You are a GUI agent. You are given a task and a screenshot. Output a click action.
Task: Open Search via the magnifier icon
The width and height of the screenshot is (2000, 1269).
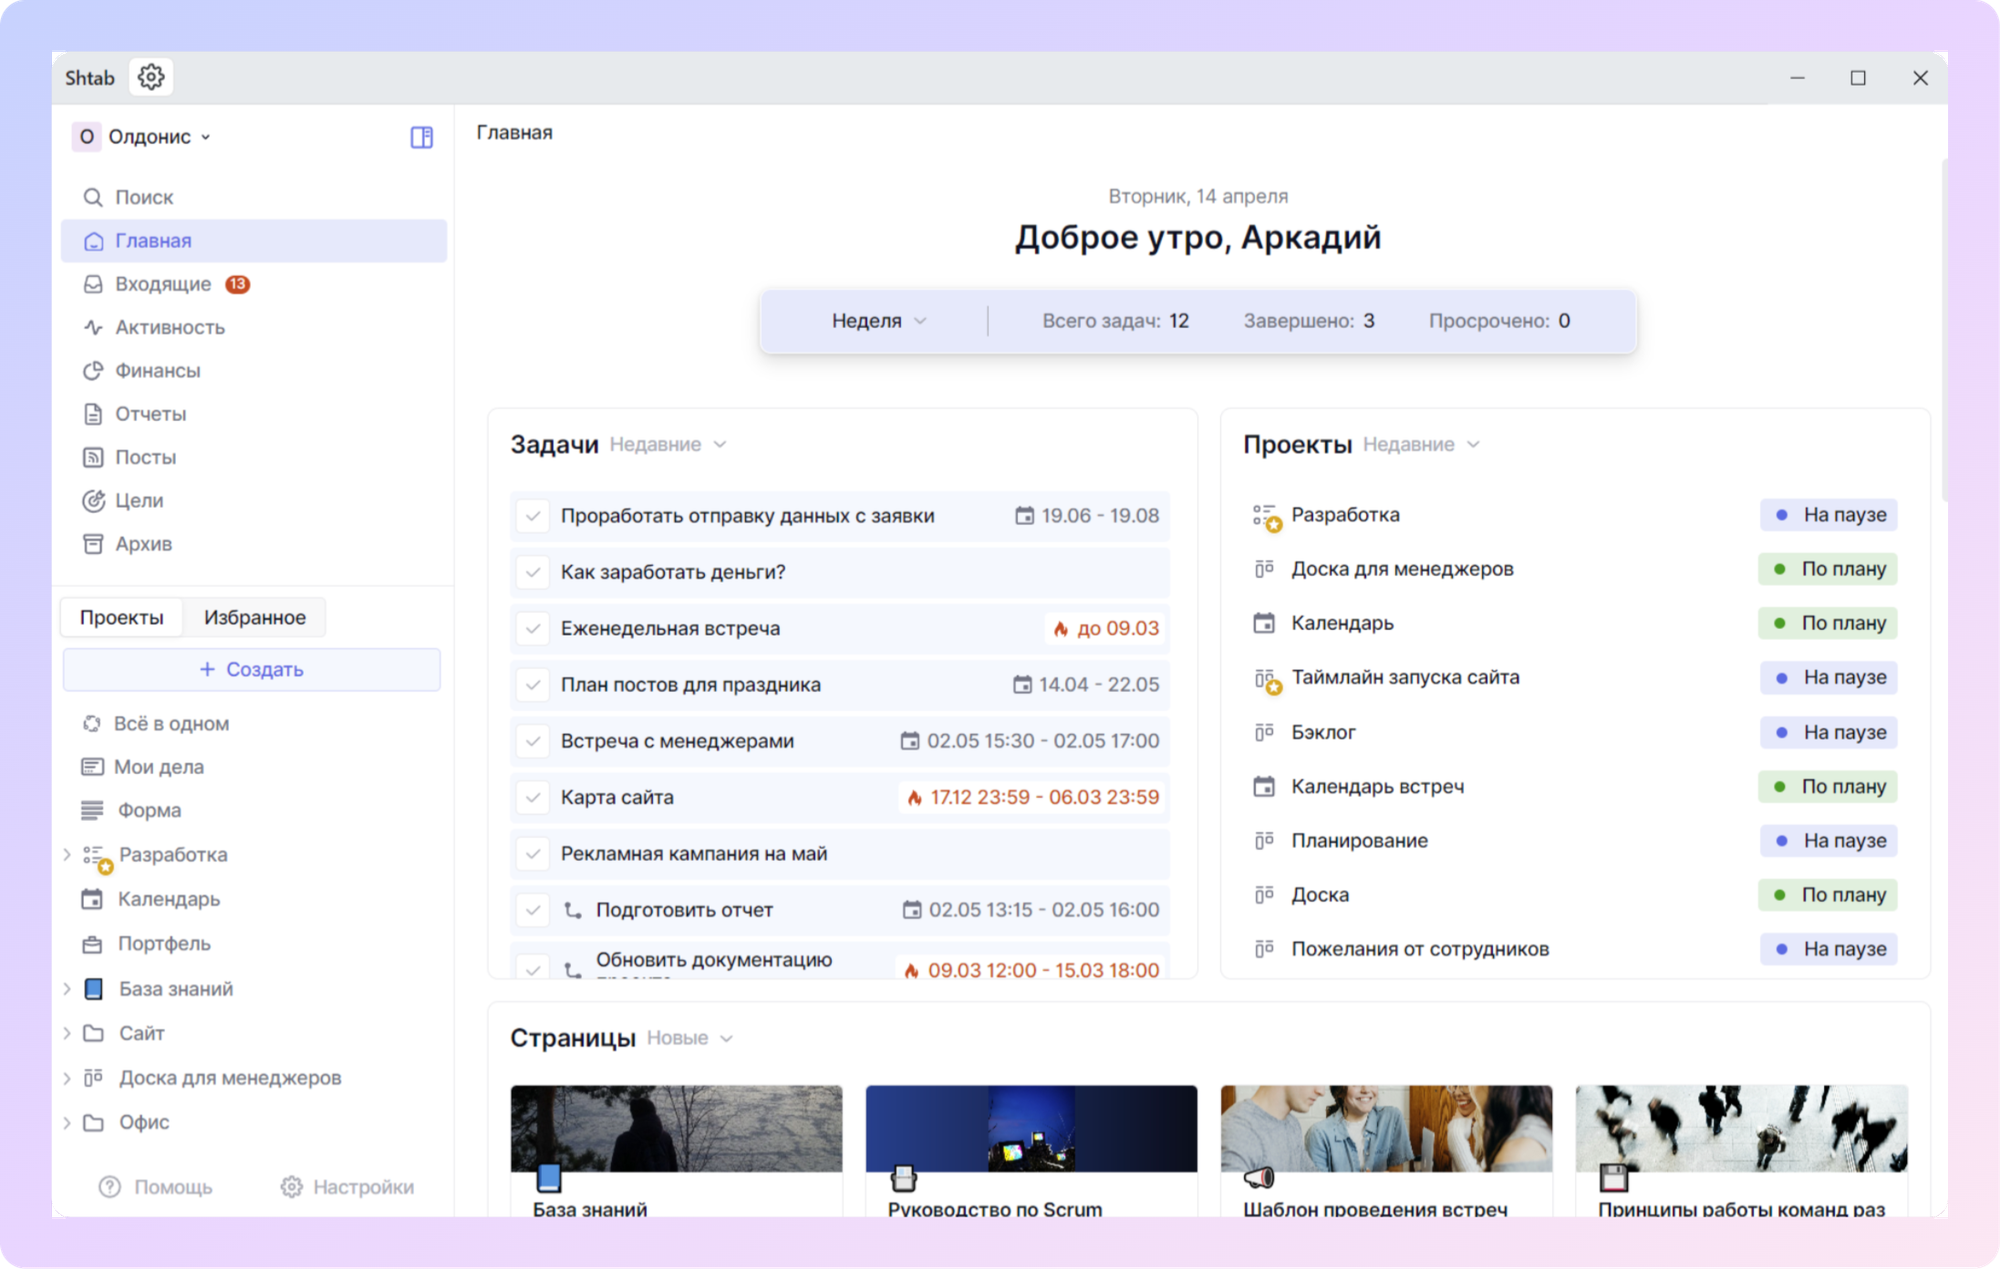[x=93, y=197]
